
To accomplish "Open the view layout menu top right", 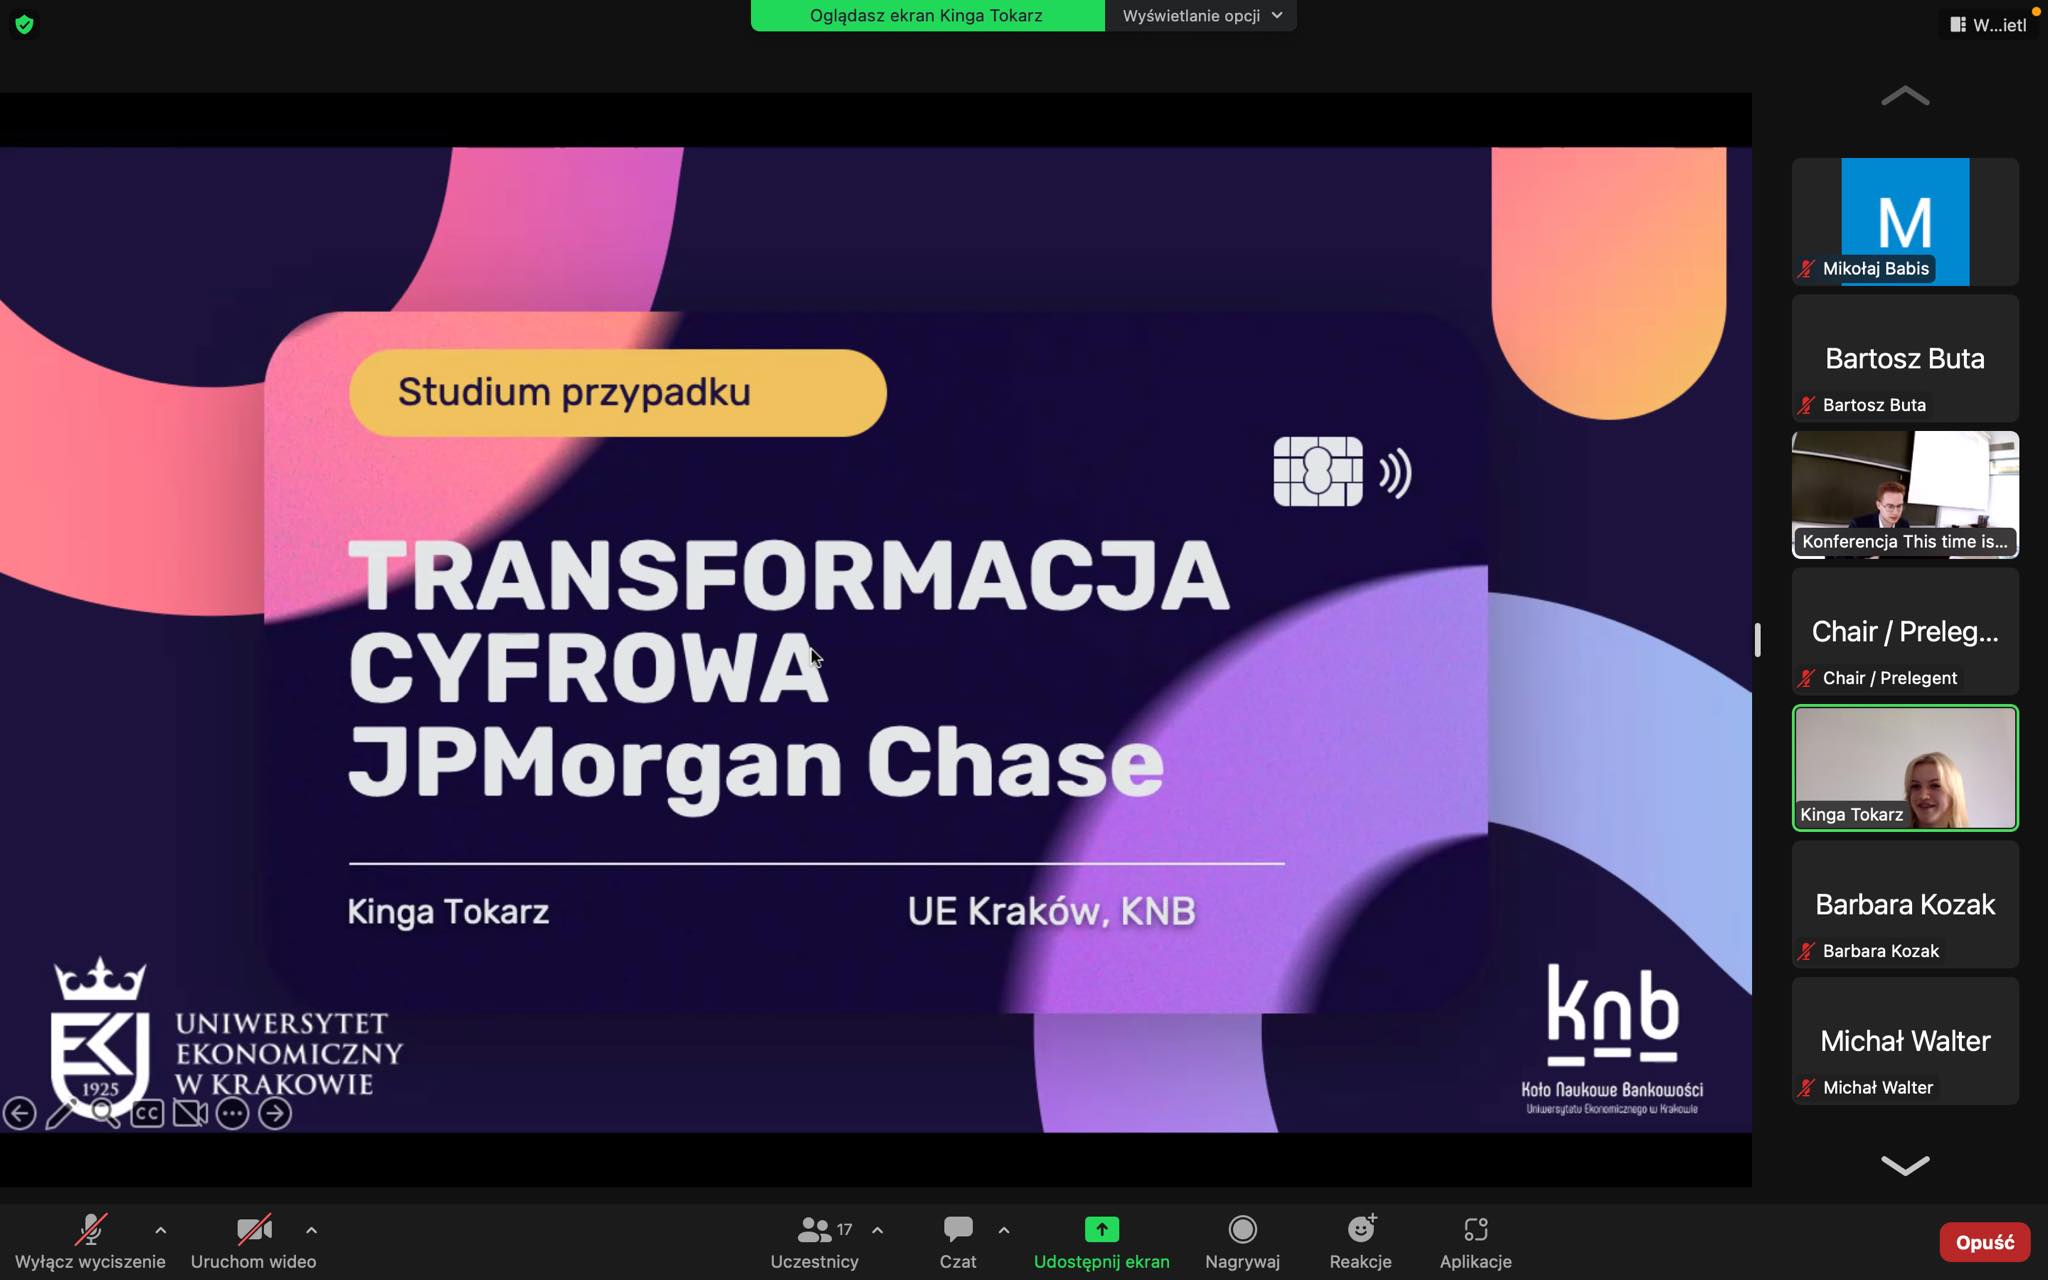I will [1988, 25].
